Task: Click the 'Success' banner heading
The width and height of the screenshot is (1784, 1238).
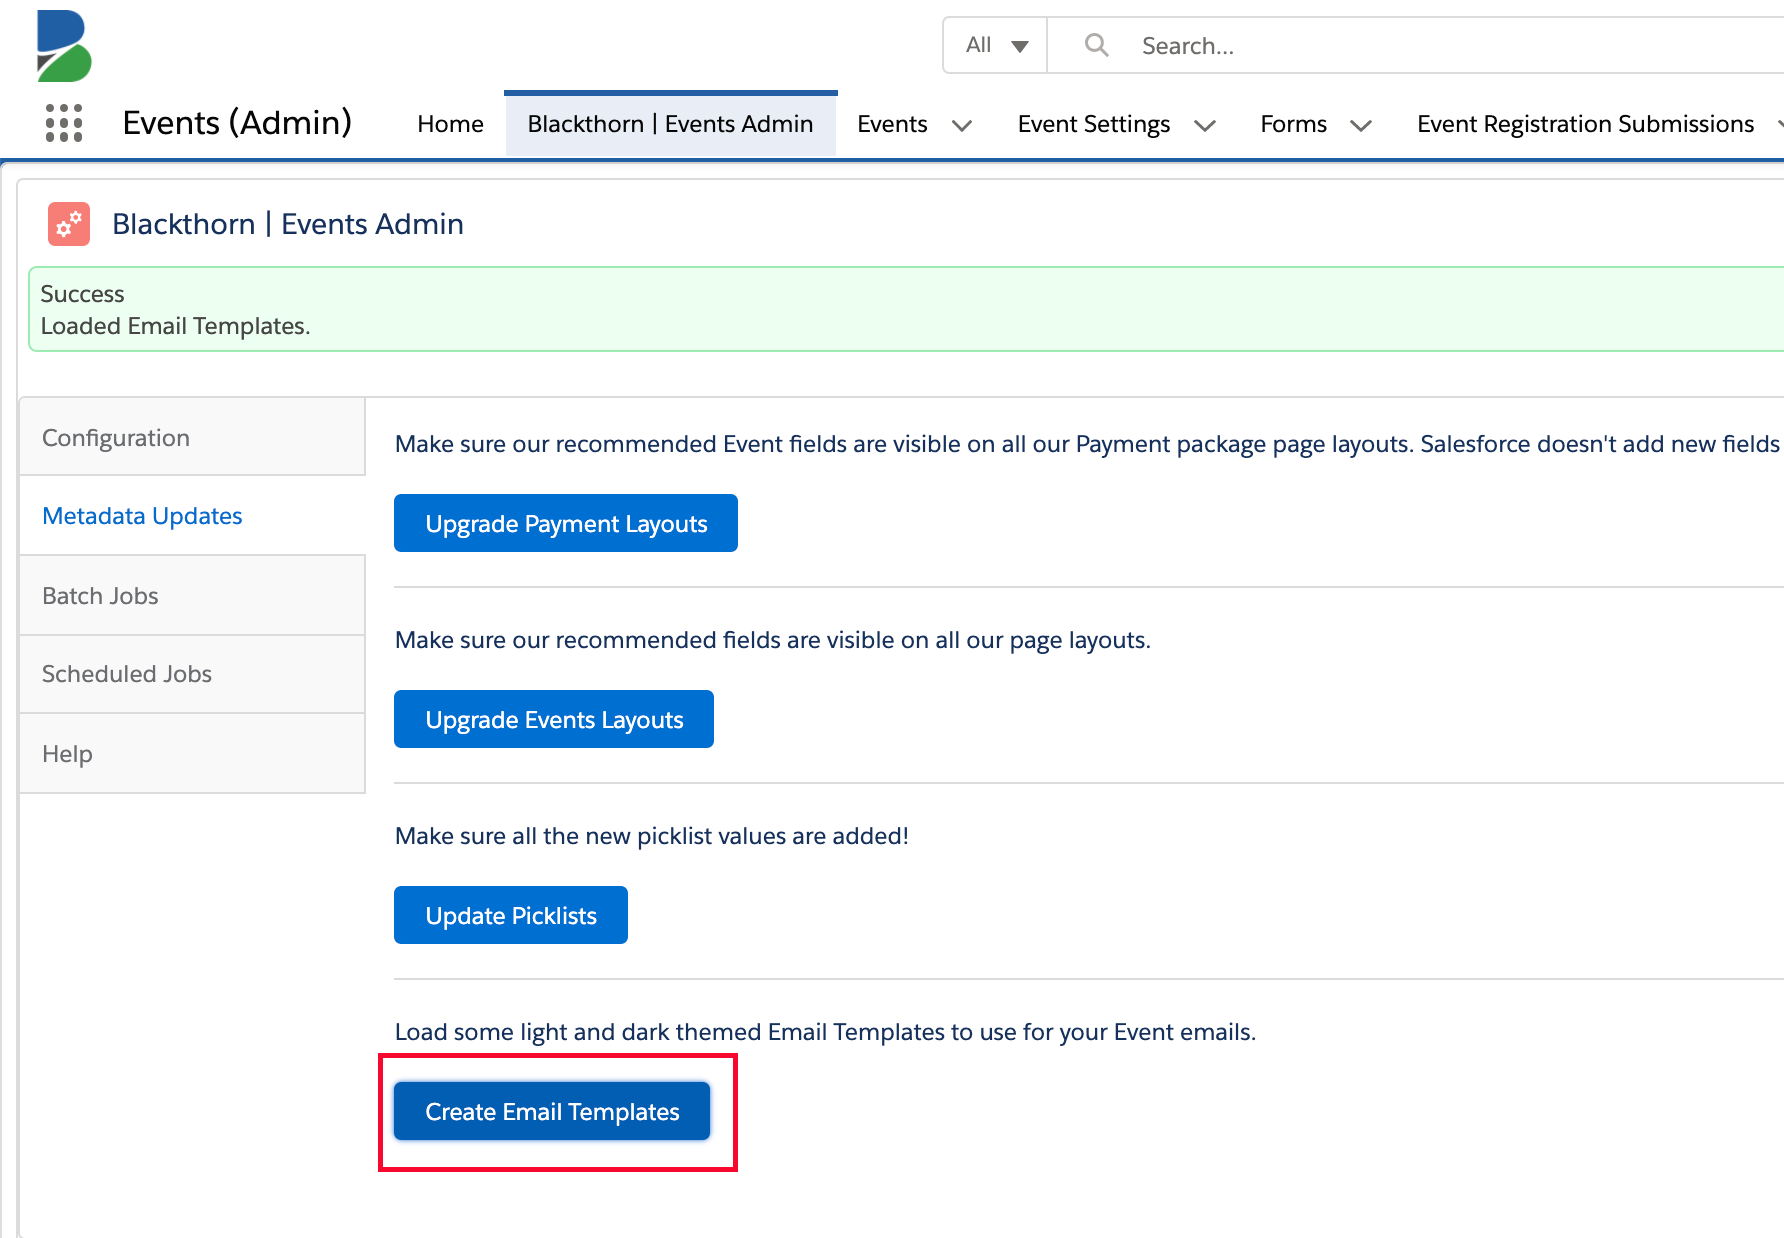Action: click(x=82, y=294)
